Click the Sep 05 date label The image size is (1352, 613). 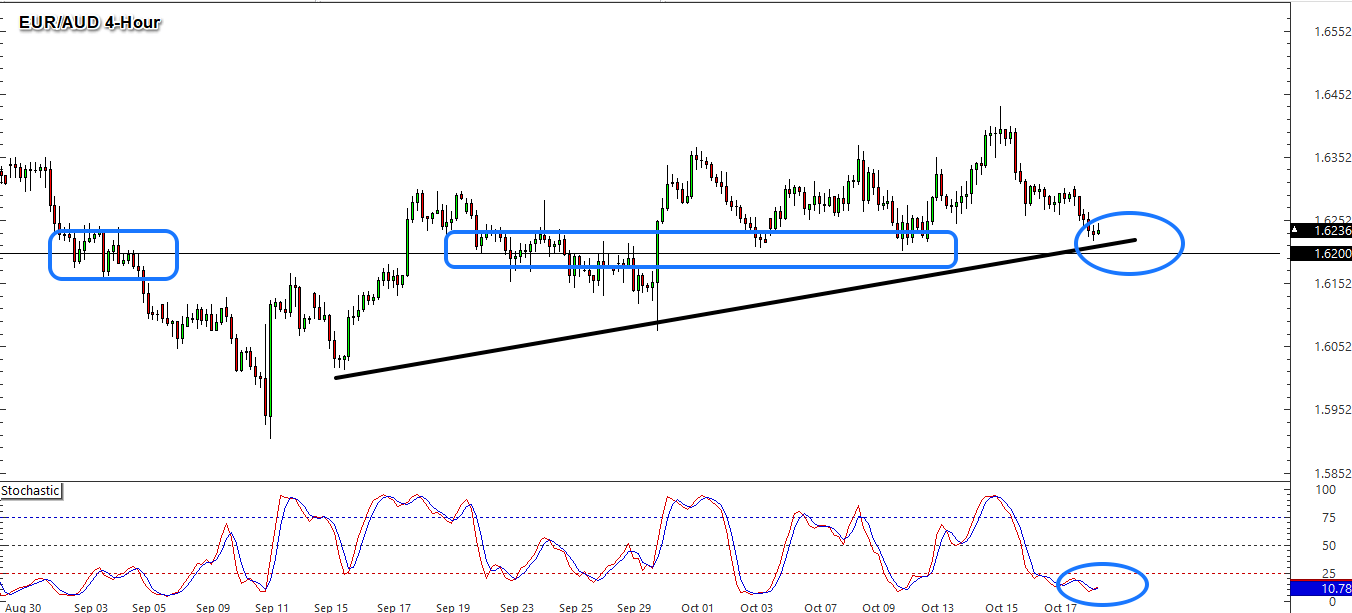pyautogui.click(x=149, y=607)
